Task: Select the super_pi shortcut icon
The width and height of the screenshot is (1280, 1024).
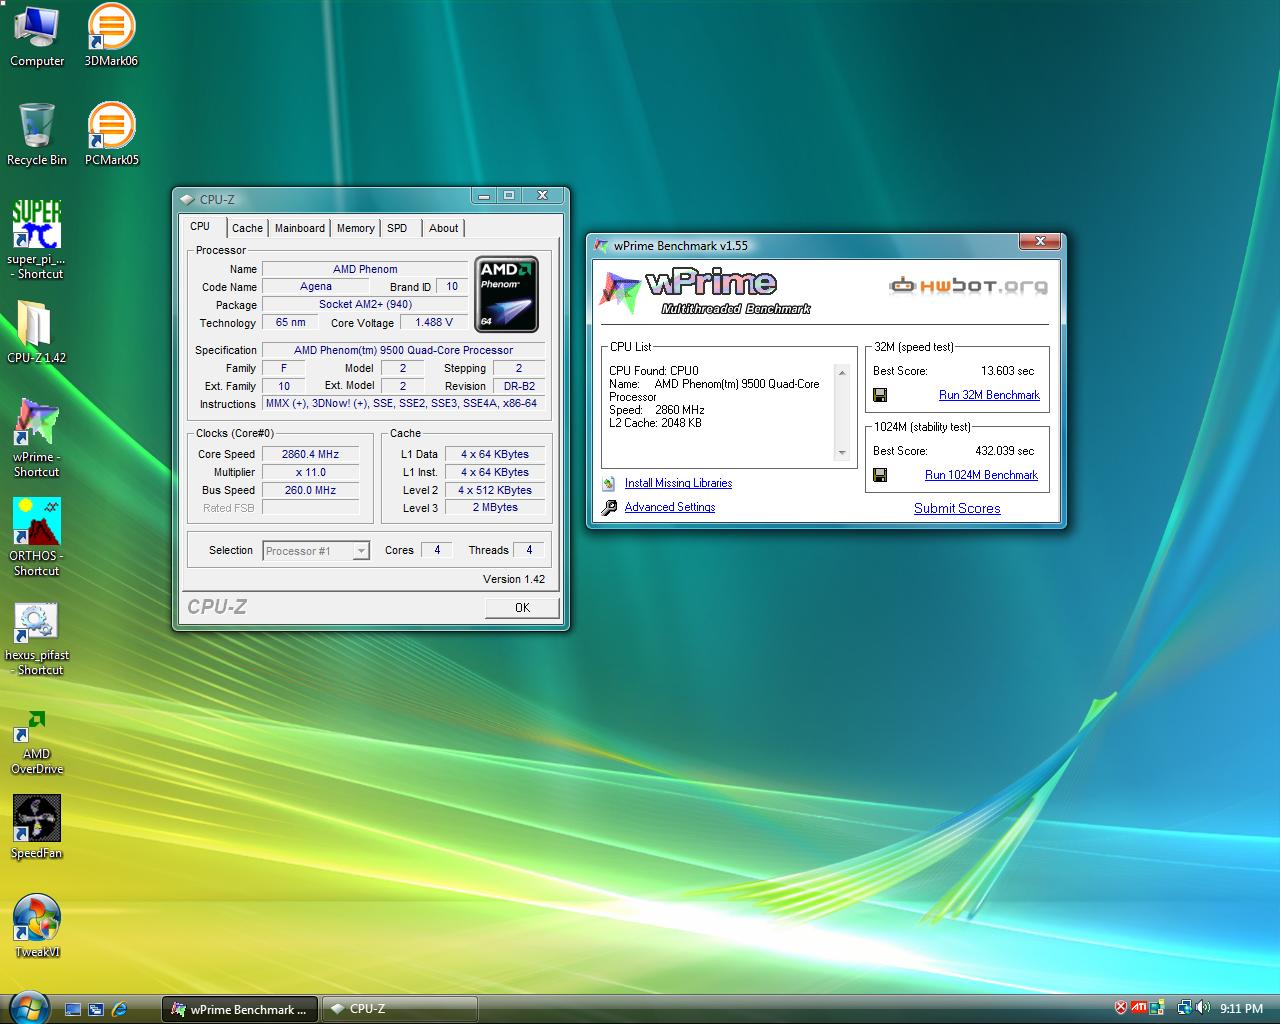Action: coord(37,240)
